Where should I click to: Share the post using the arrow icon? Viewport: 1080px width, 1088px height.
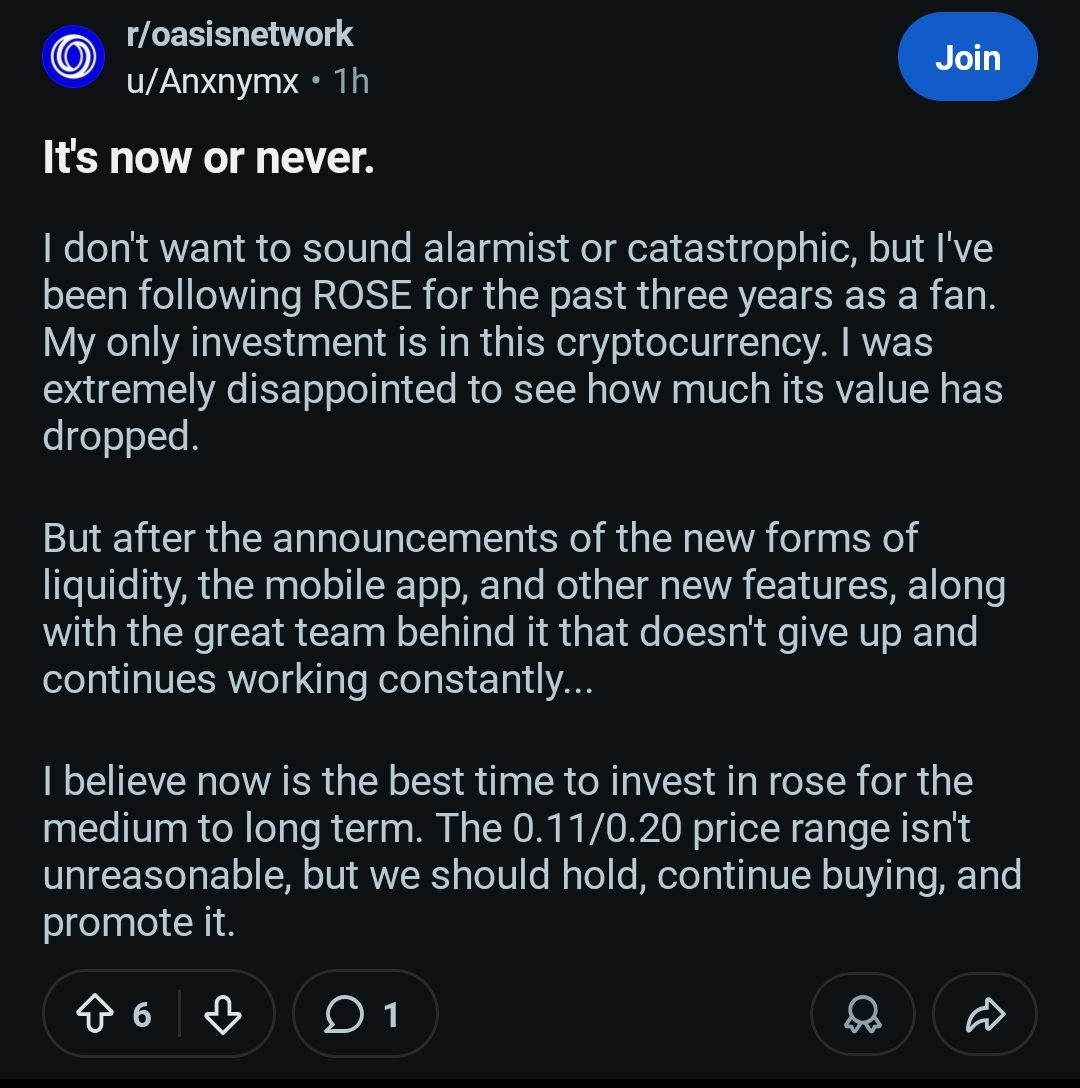click(x=984, y=1015)
